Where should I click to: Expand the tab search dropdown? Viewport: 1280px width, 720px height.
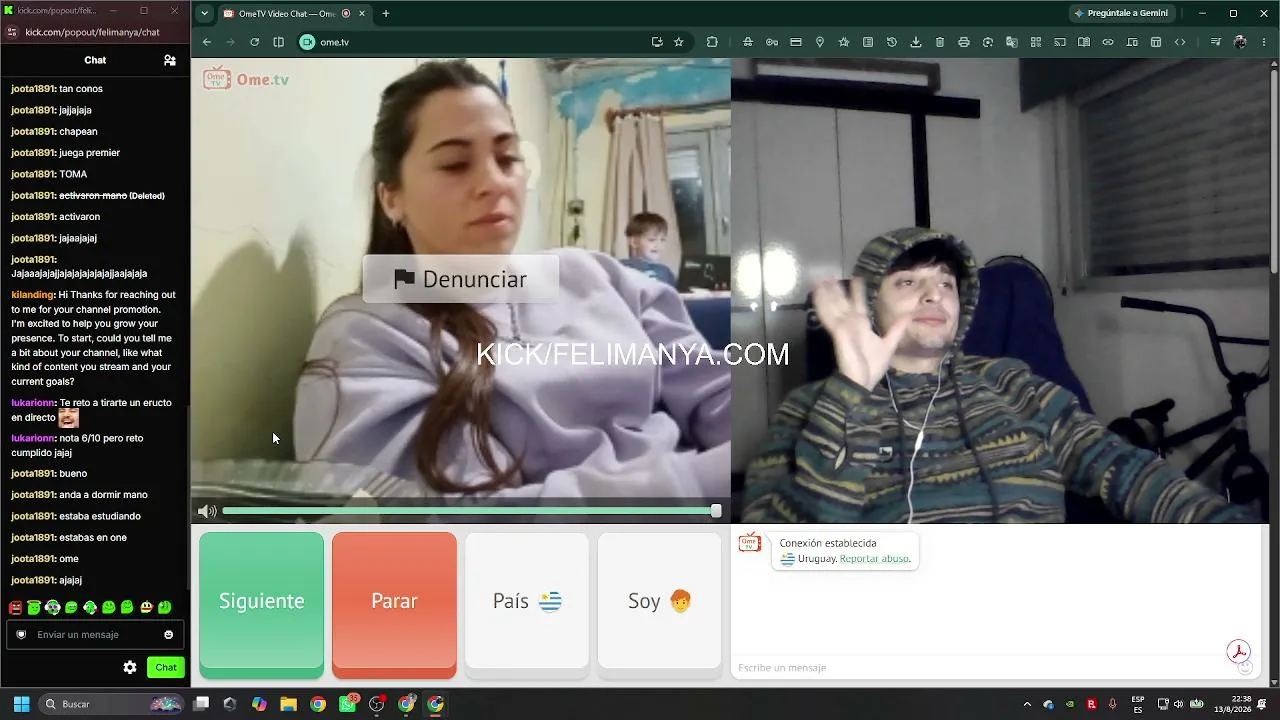coord(204,14)
